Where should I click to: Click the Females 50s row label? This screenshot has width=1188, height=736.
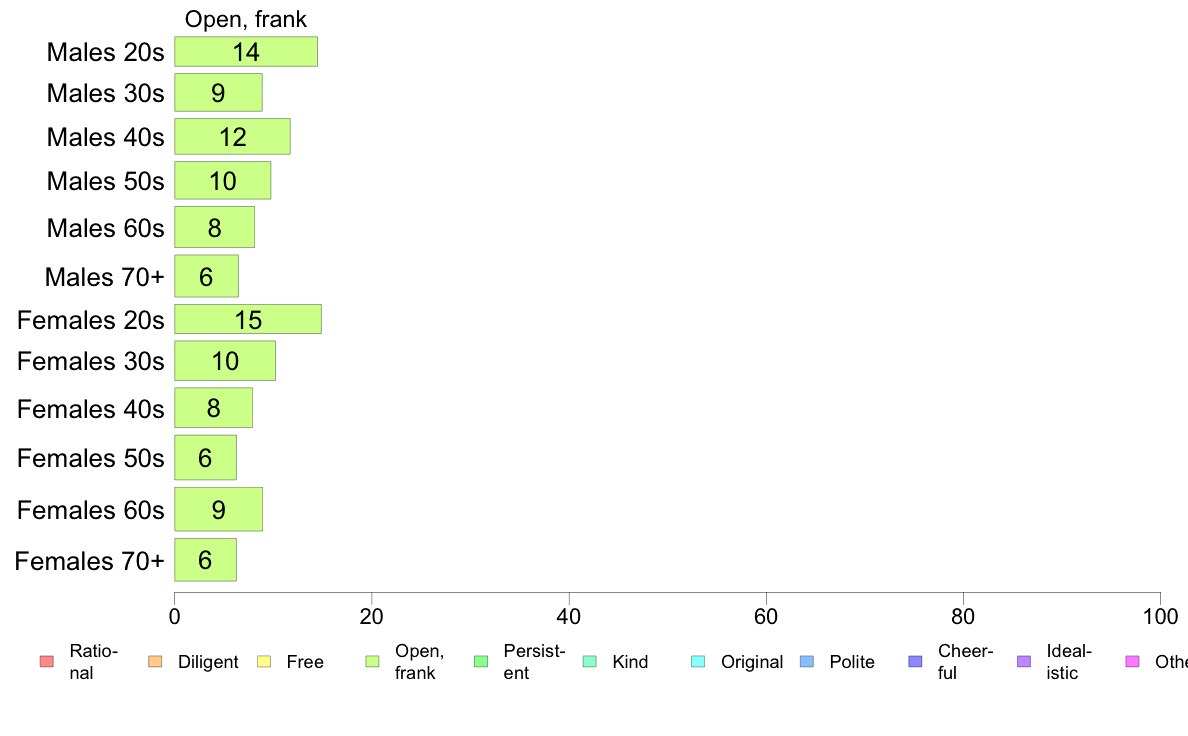pyautogui.click(x=91, y=458)
